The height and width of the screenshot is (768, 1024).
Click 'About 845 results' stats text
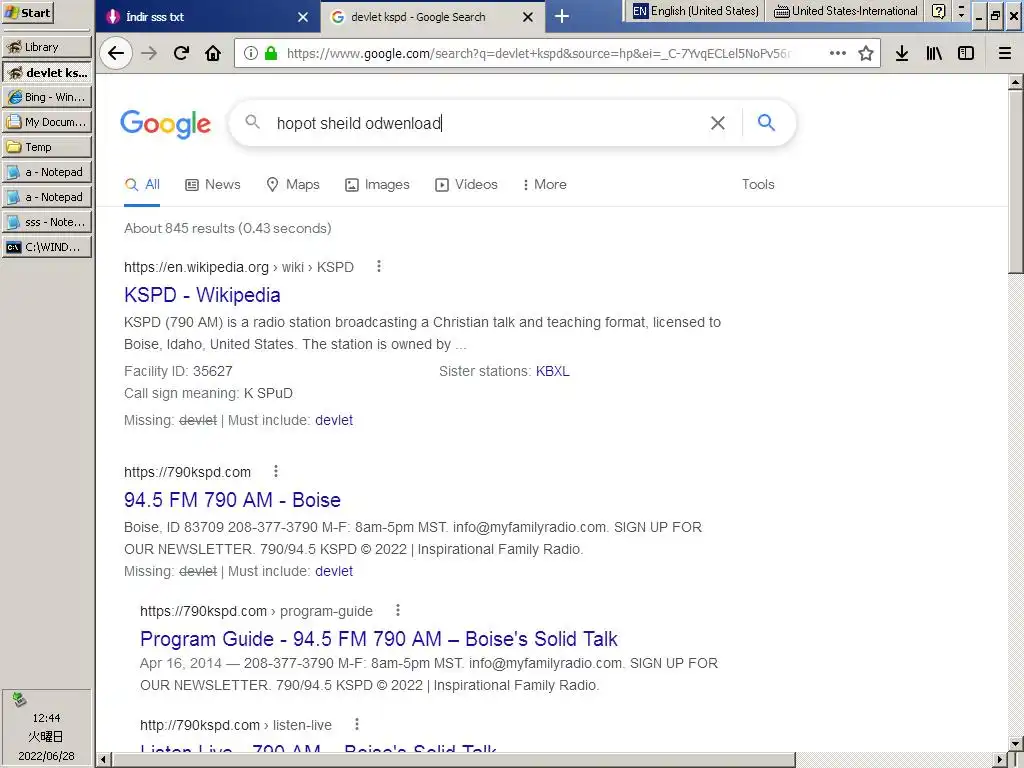coord(228,229)
